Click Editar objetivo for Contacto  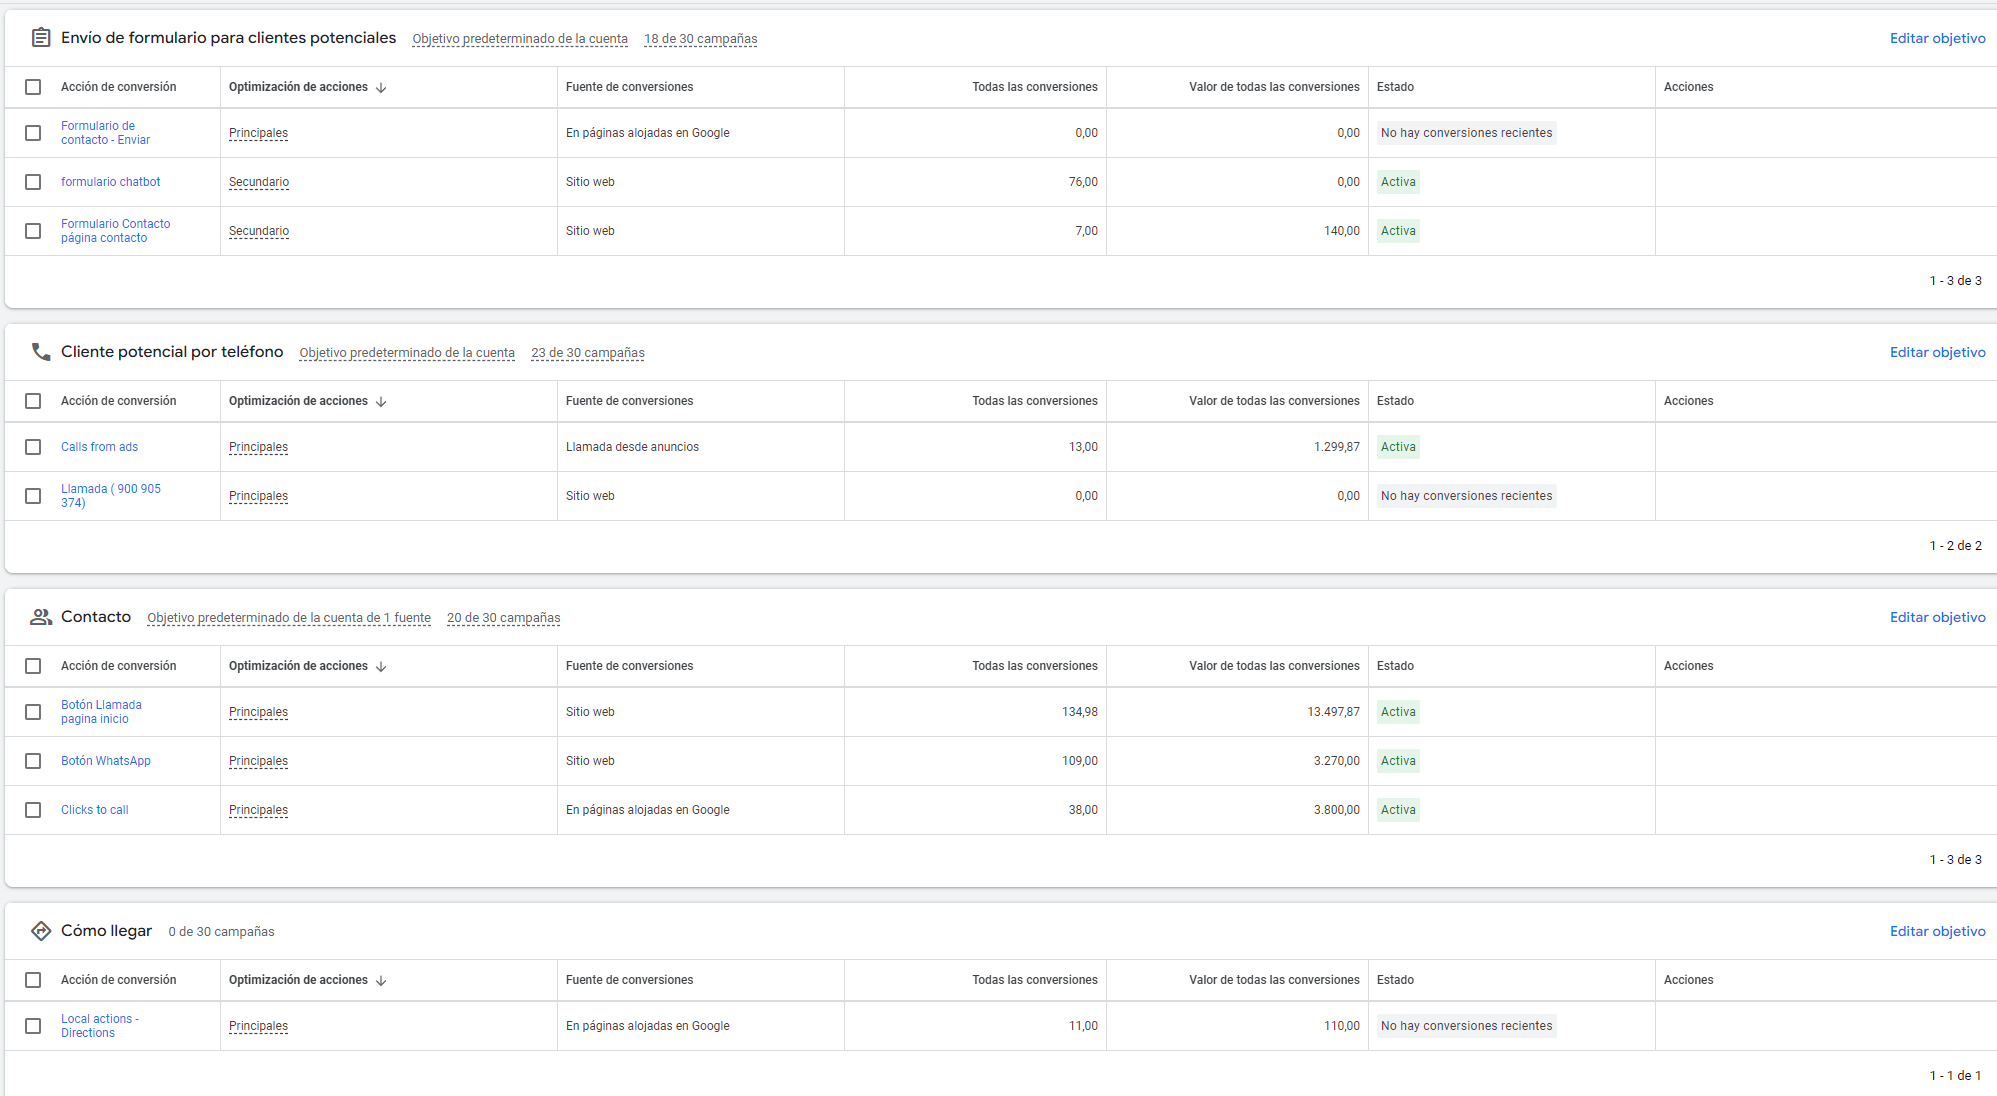pyautogui.click(x=1937, y=617)
